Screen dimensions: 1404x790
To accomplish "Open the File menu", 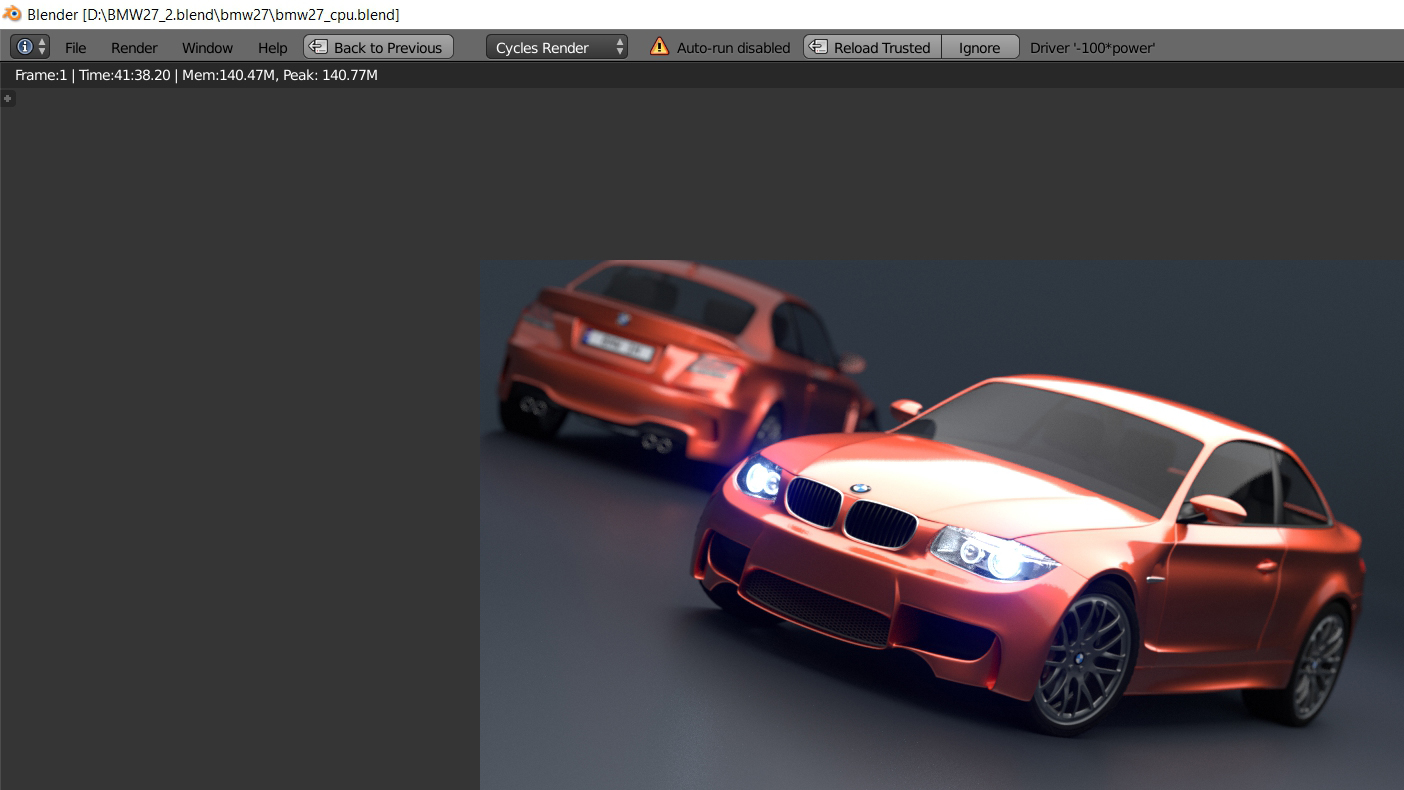I will [76, 47].
